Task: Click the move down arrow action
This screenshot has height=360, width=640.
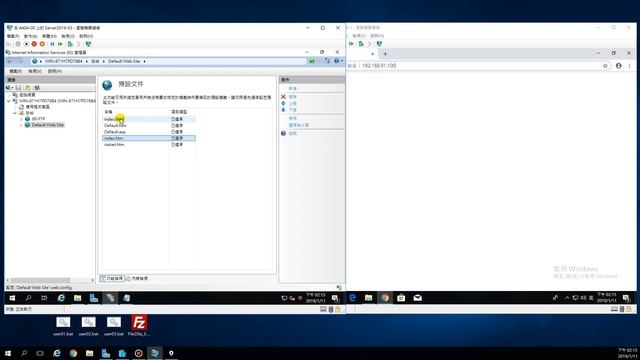Action: click(x=283, y=110)
